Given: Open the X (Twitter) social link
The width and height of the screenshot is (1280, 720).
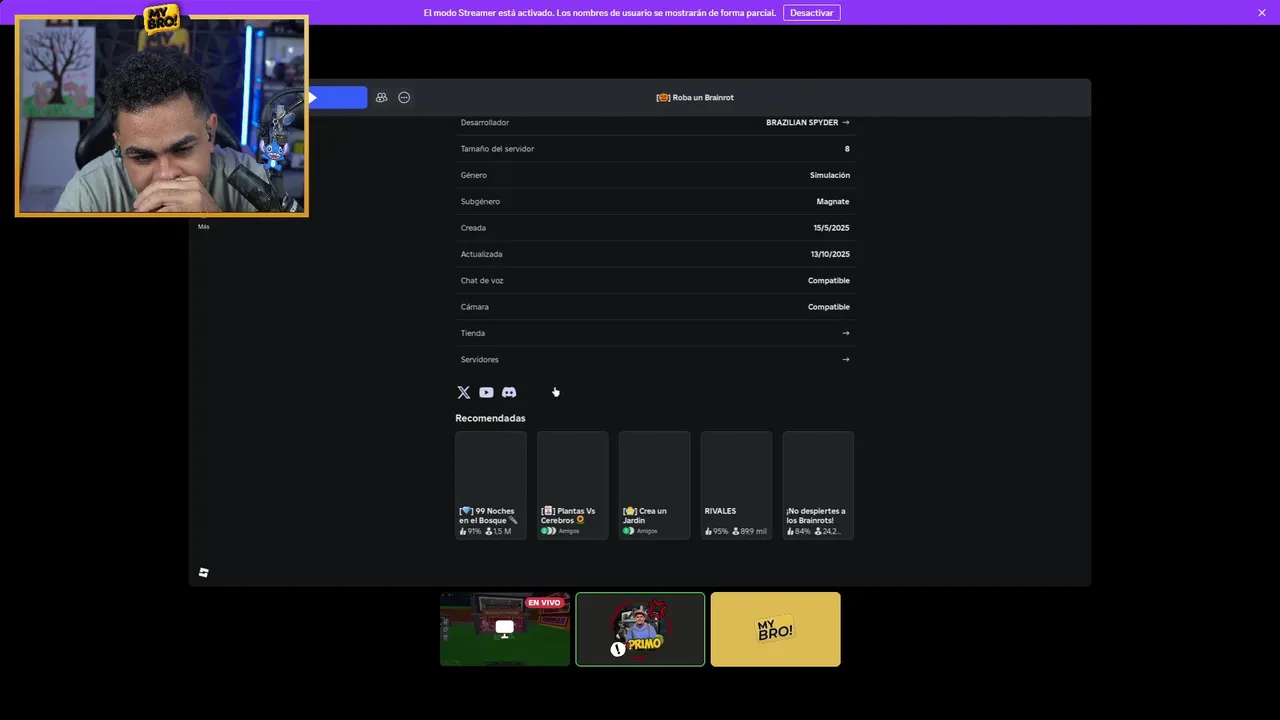Looking at the screenshot, I should [463, 393].
